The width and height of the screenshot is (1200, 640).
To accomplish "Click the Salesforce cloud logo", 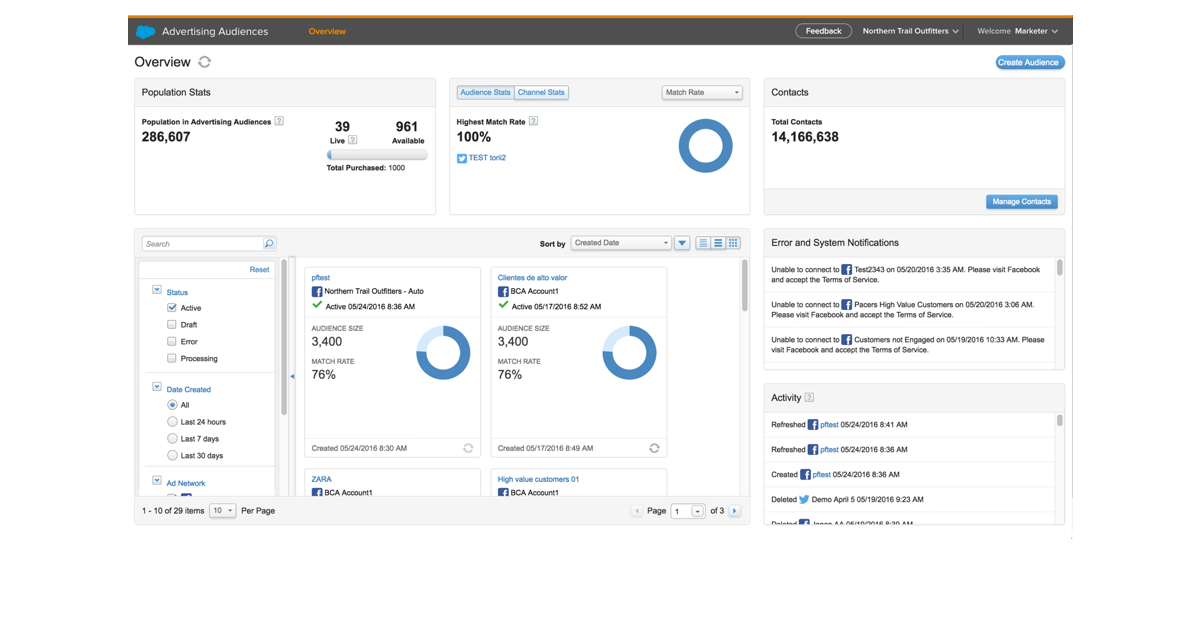I will tap(146, 31).
